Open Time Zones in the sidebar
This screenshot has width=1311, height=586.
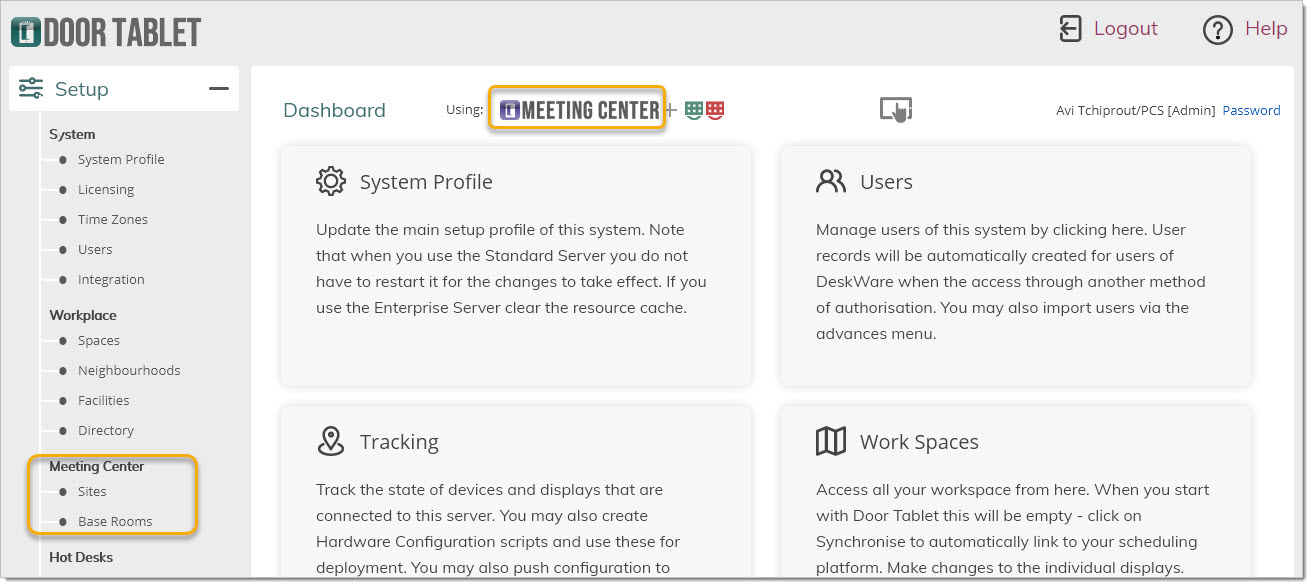click(113, 219)
